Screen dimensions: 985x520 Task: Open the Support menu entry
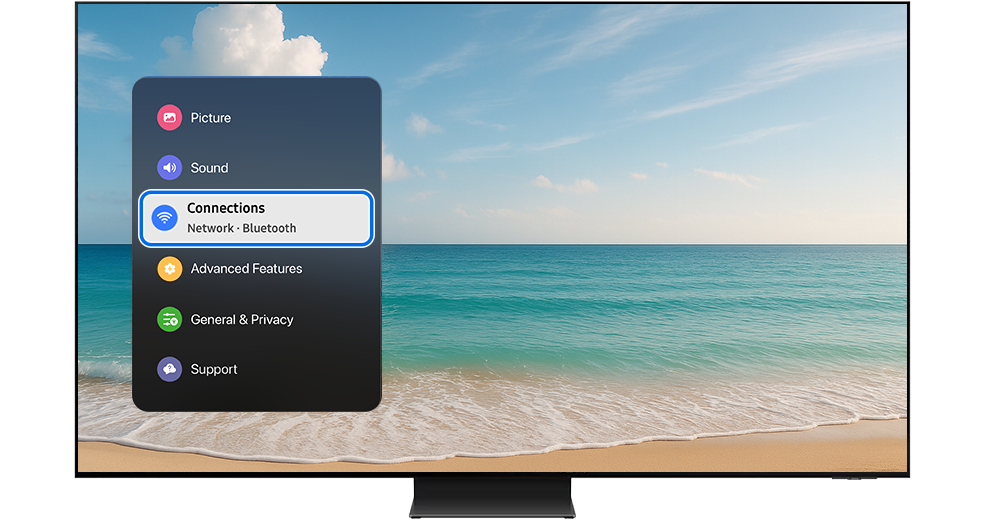click(214, 369)
